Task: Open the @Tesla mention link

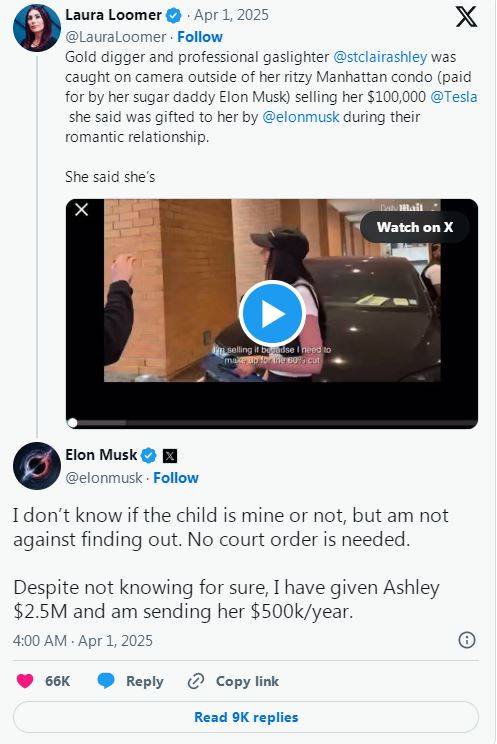Action: (454, 97)
